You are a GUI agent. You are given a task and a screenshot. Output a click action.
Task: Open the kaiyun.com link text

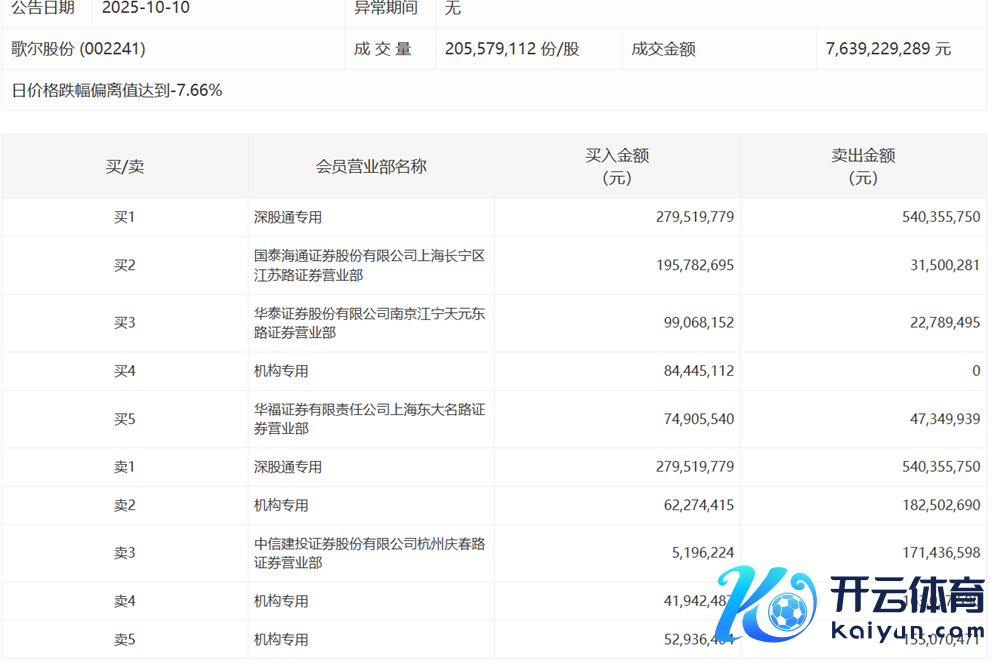pos(900,633)
